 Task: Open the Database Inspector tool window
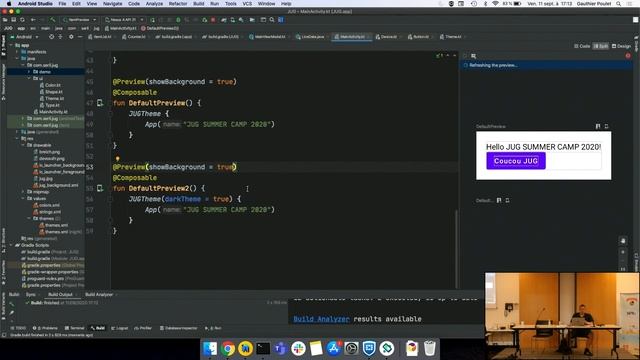[x=179, y=328]
